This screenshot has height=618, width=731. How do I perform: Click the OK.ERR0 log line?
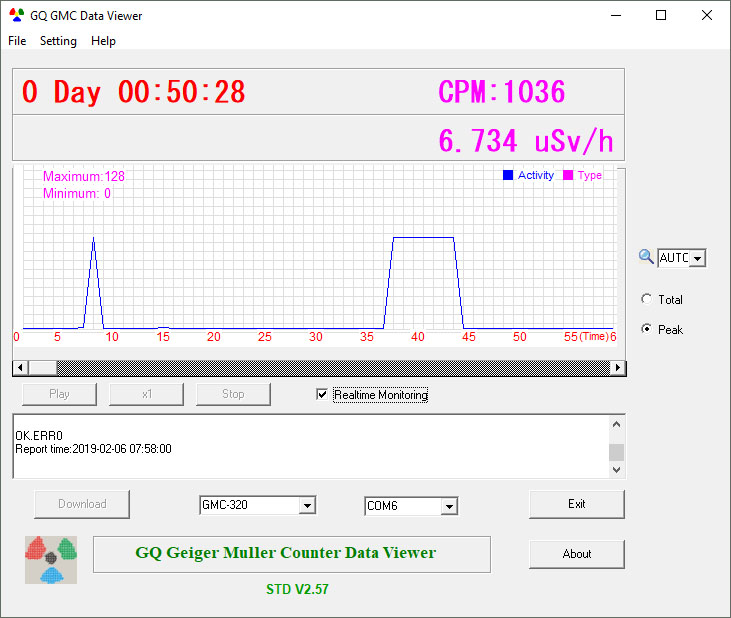click(39, 435)
